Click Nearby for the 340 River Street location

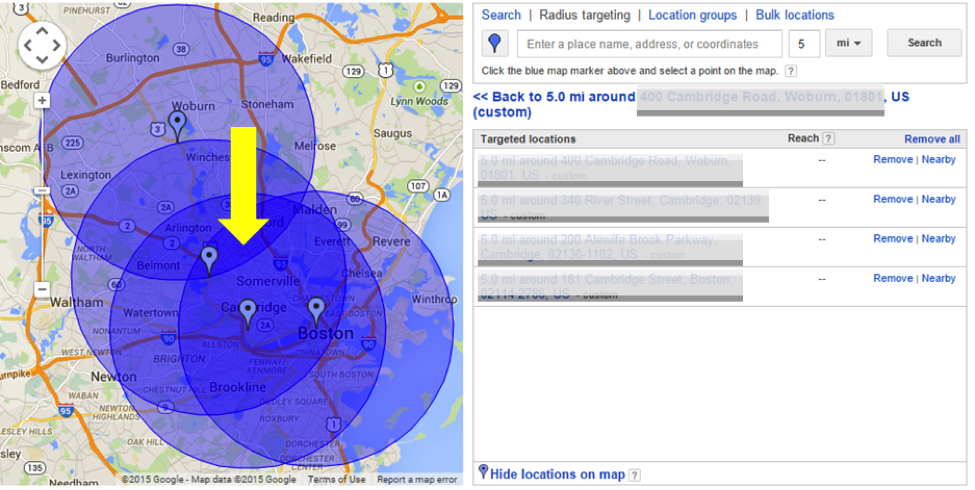[939, 199]
